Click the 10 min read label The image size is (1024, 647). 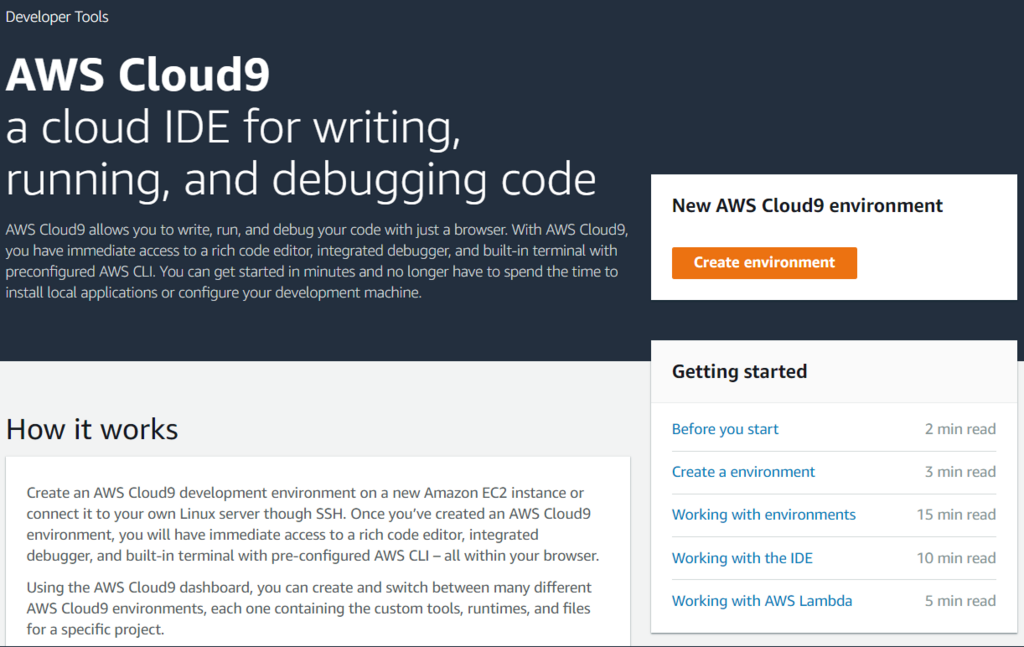pyautogui.click(x=956, y=558)
